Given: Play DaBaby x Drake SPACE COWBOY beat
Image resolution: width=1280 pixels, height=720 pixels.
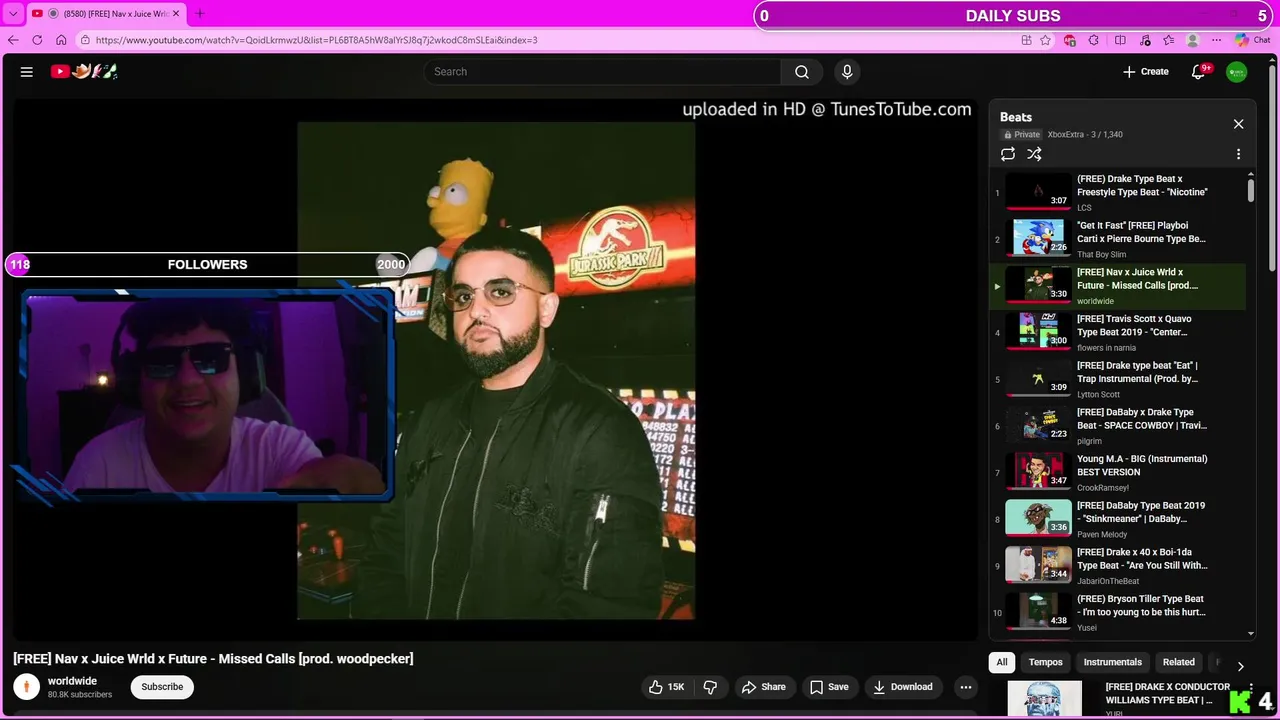Looking at the screenshot, I should (x=1118, y=426).
